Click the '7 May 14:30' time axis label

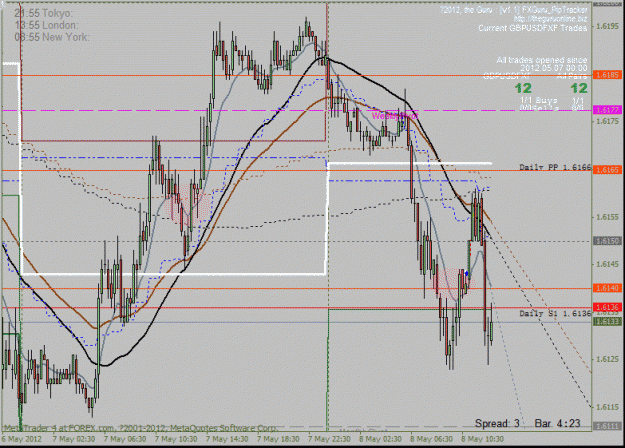(227, 439)
